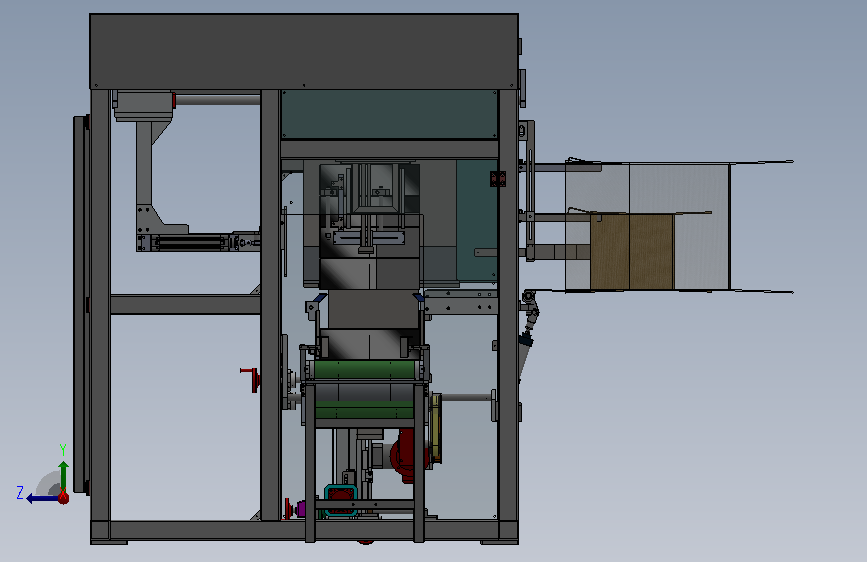Select the red motor beneath the conveyor
Image resolution: width=867 pixels, height=562 pixels.
pyautogui.click(x=404, y=456)
